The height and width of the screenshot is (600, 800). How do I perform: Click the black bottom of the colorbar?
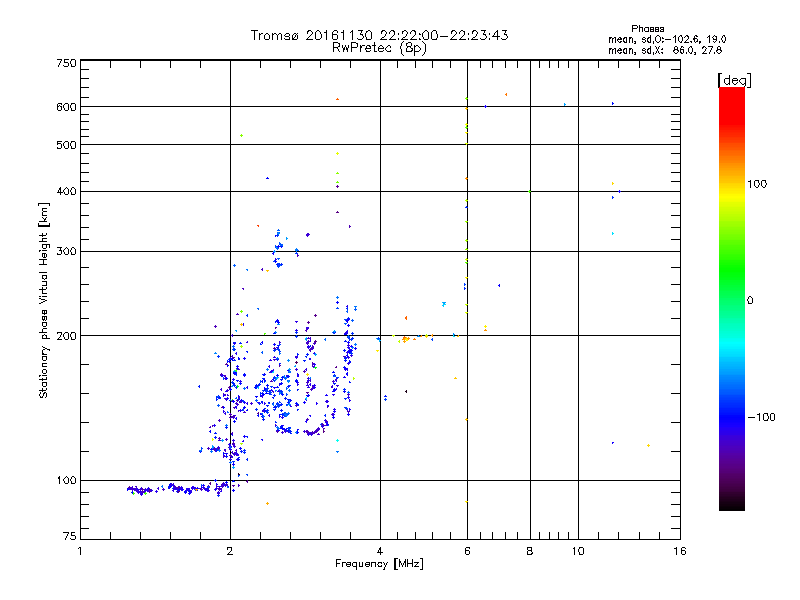(732, 503)
